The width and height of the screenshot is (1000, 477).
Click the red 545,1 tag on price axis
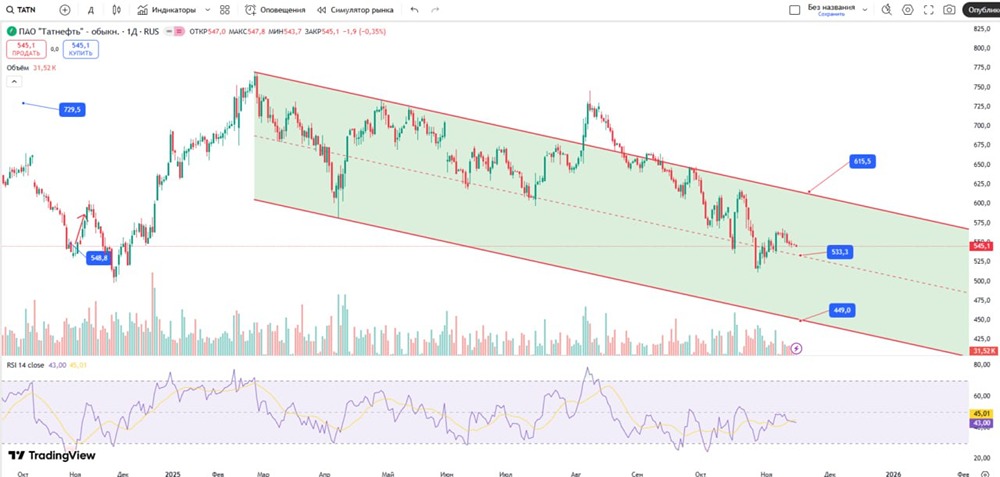pos(981,246)
